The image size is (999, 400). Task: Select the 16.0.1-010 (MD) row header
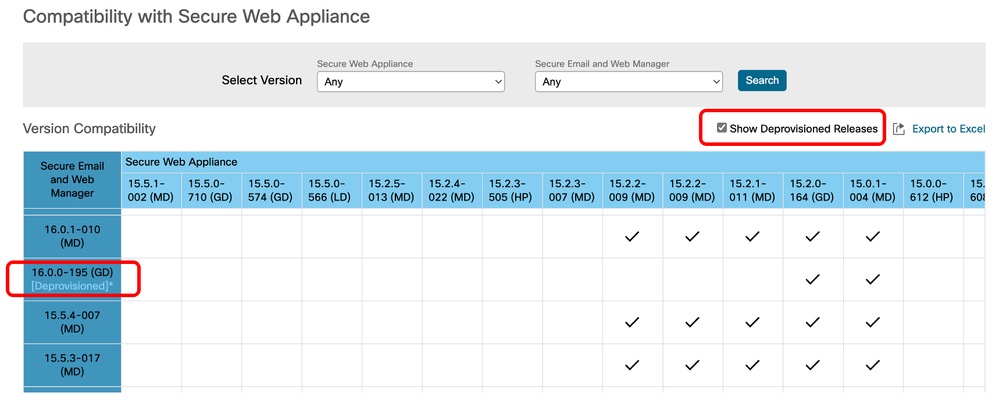point(70,237)
